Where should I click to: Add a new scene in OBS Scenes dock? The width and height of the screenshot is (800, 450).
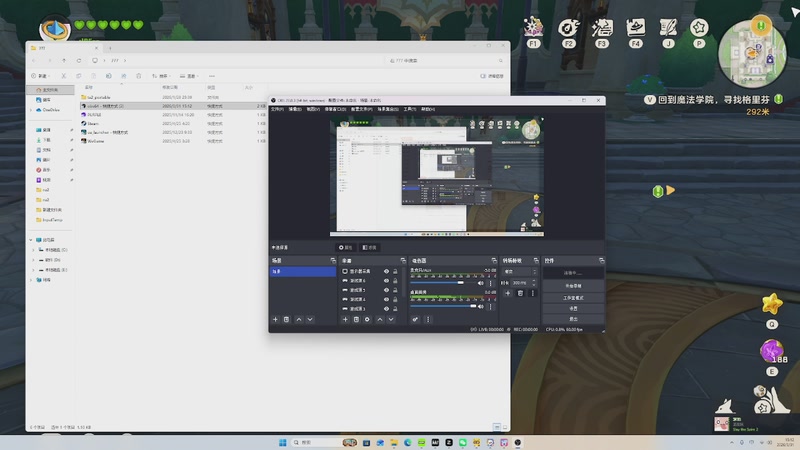[276, 319]
